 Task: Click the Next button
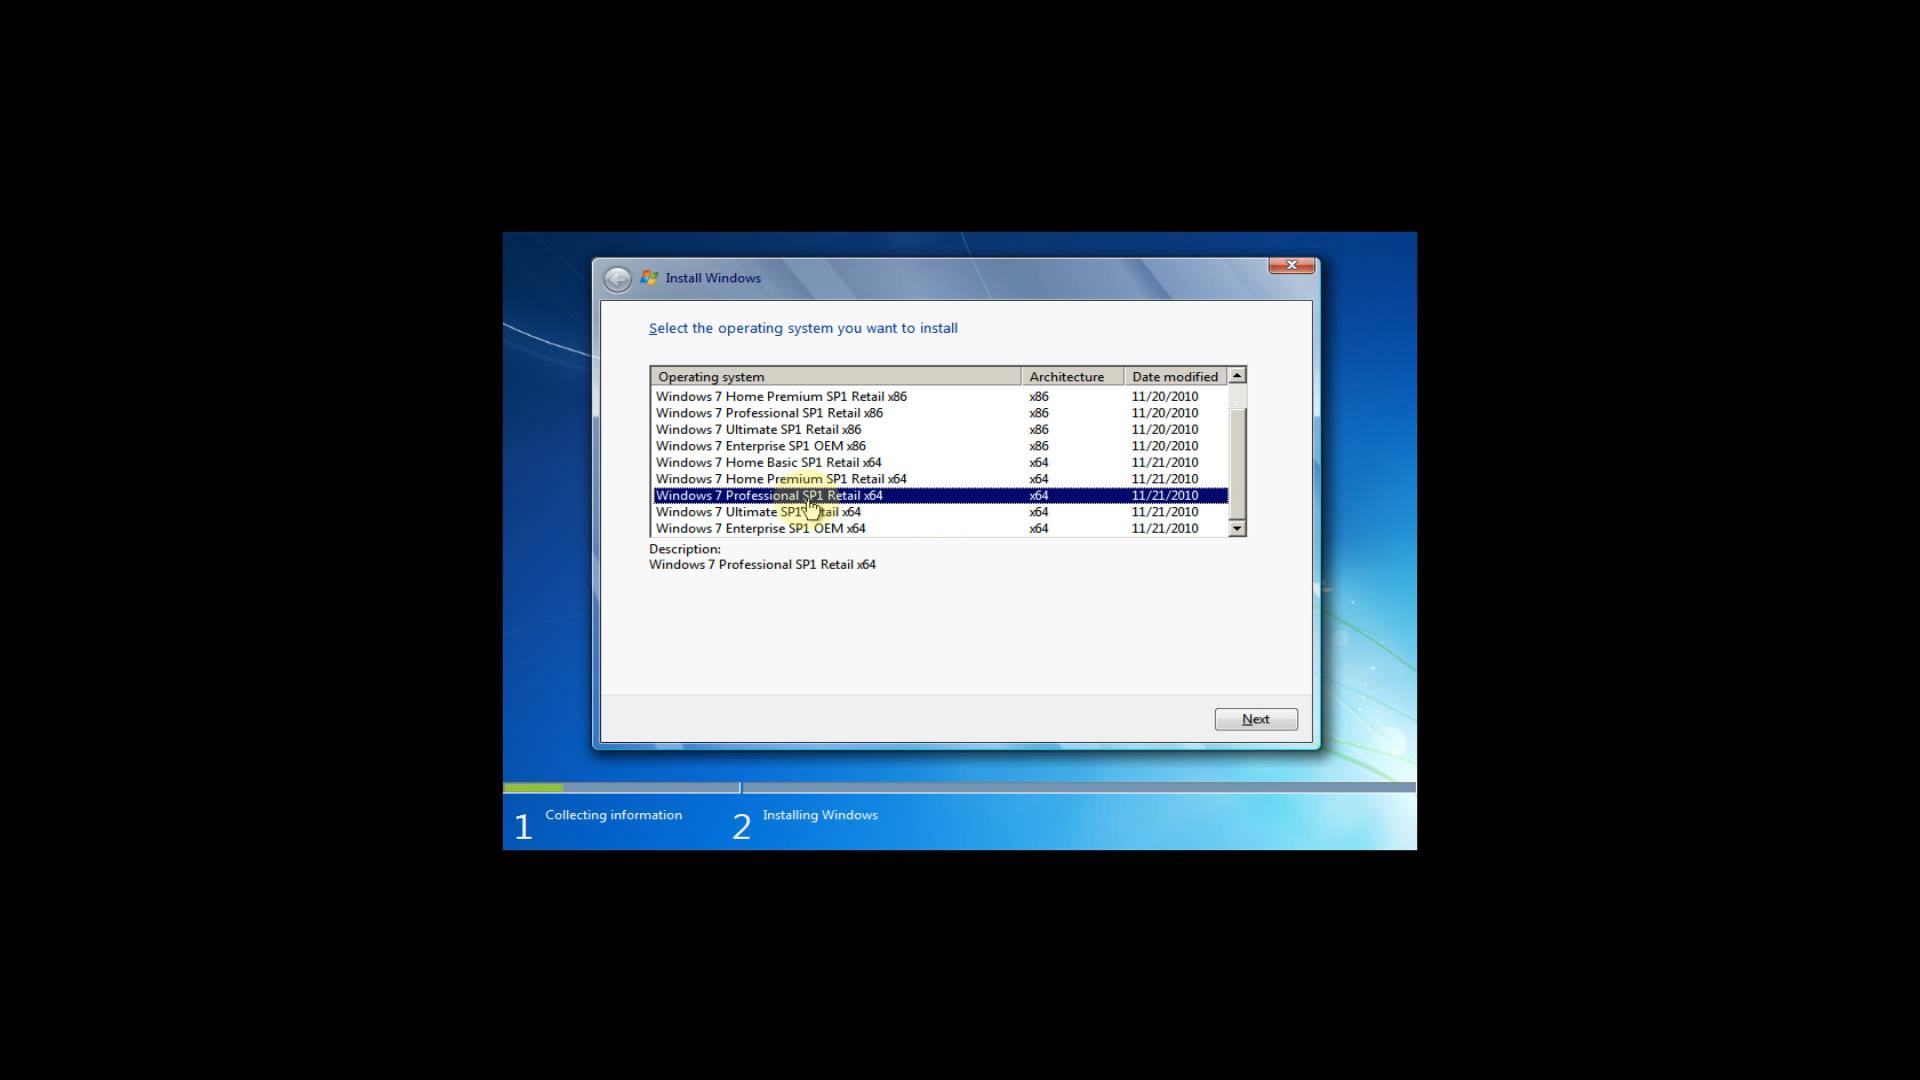coord(1256,719)
